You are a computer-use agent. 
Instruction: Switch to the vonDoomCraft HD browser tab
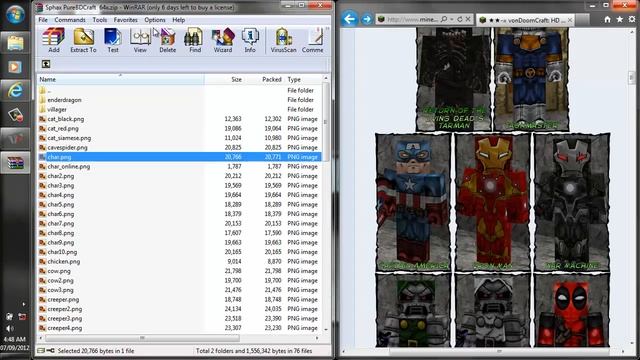tap(526, 20)
